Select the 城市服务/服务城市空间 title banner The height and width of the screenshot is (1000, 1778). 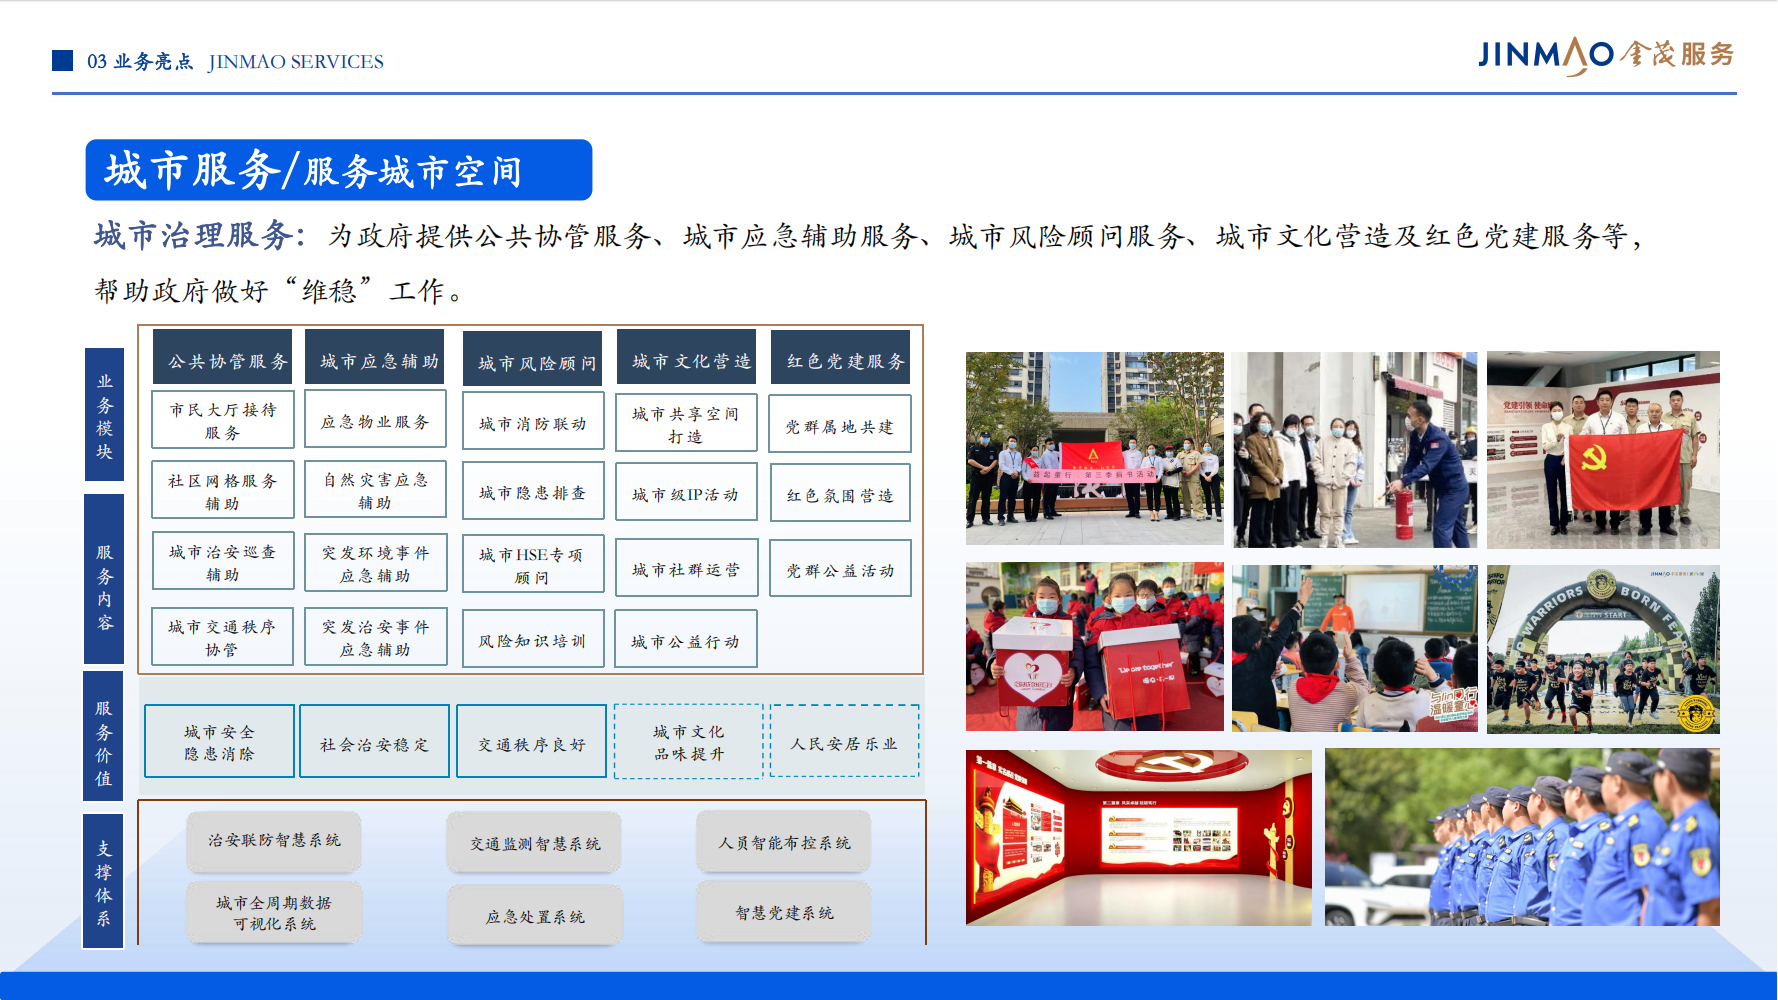click(x=339, y=170)
